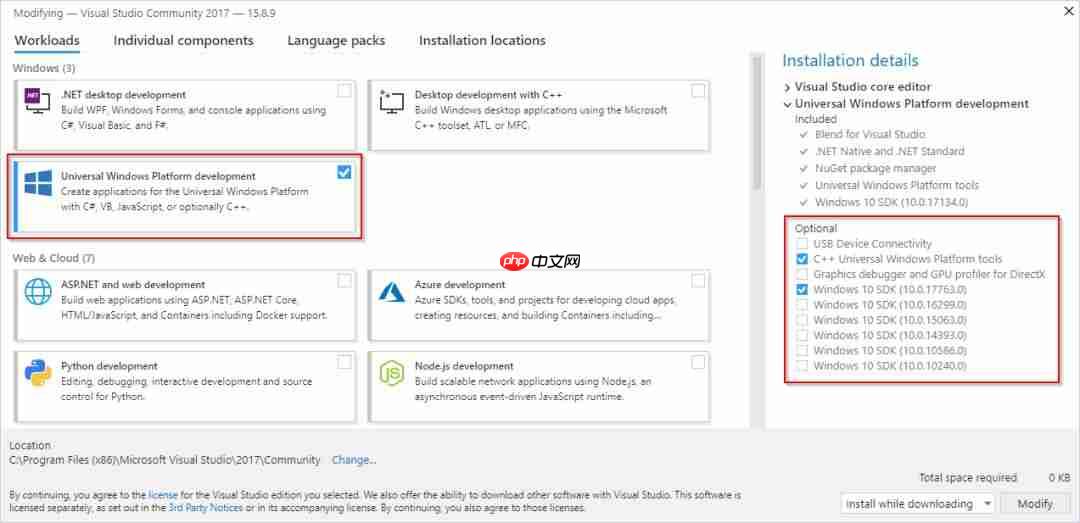Check Windows 10 SDK (10.0.10240.0)
The image size is (1080, 523).
point(802,365)
